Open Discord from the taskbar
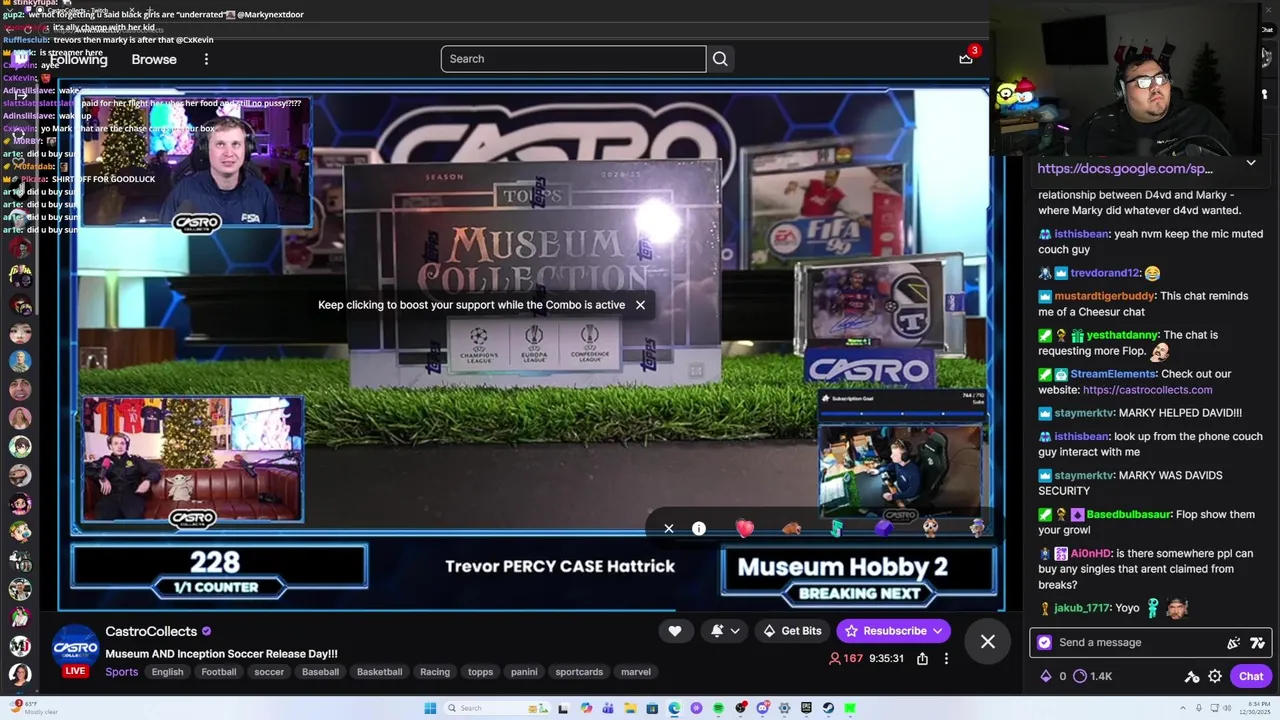This screenshot has height=720, width=1280. click(762, 708)
